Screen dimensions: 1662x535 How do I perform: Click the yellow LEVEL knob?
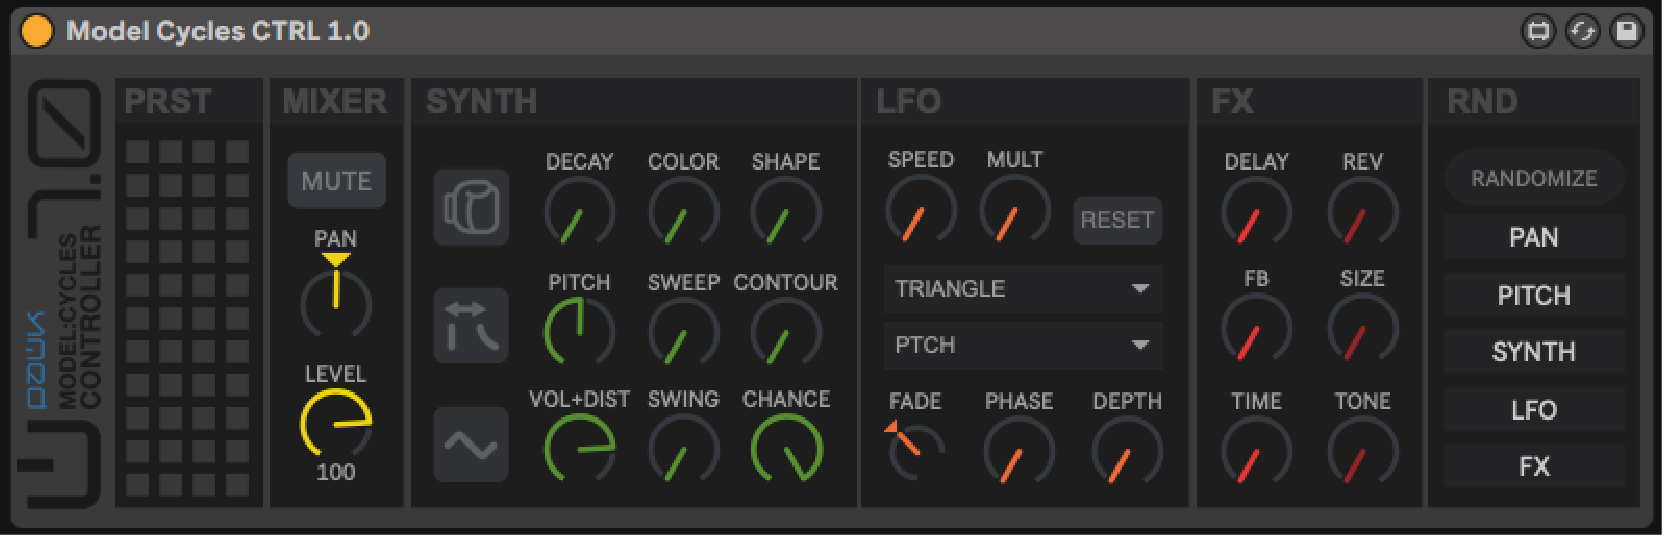click(x=336, y=423)
